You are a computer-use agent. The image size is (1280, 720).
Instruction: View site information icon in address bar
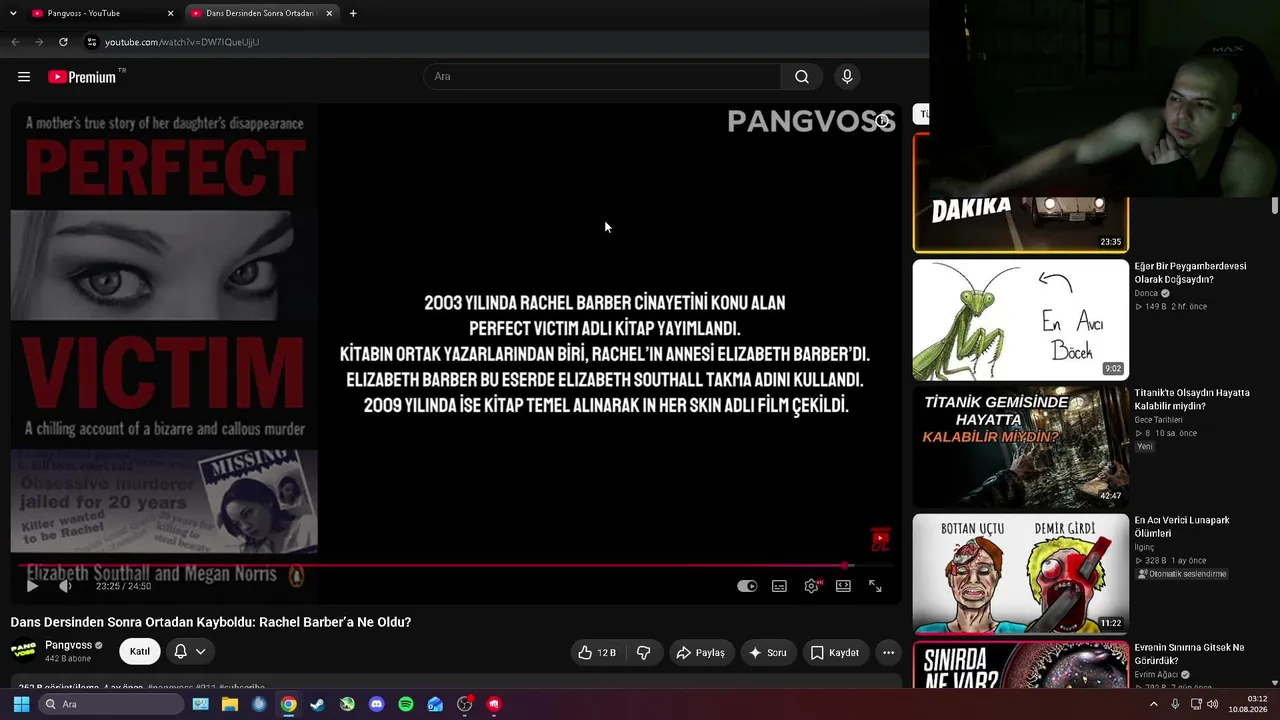[92, 42]
